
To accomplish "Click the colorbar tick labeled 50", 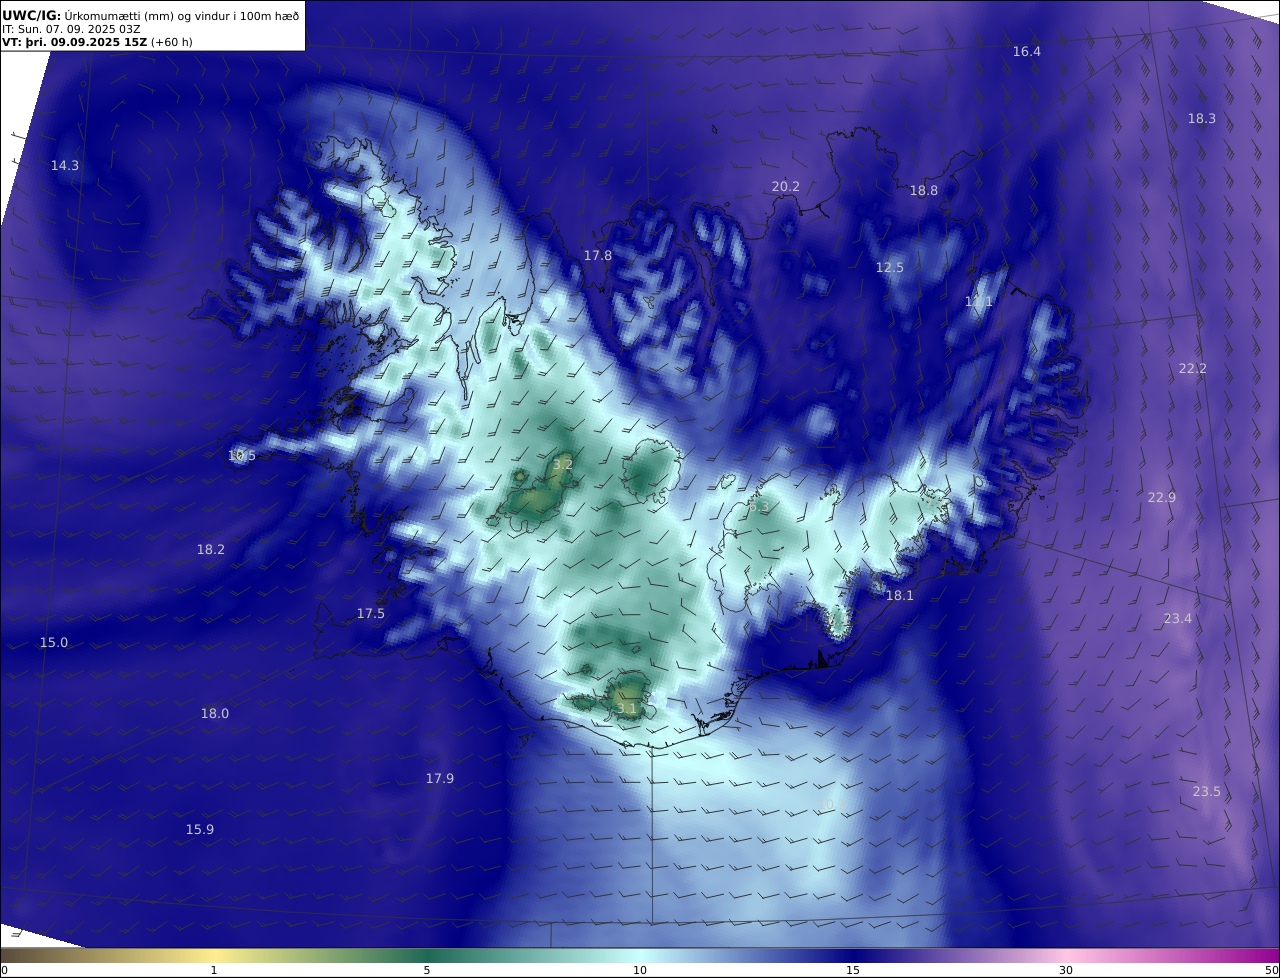I will 1271,970.
